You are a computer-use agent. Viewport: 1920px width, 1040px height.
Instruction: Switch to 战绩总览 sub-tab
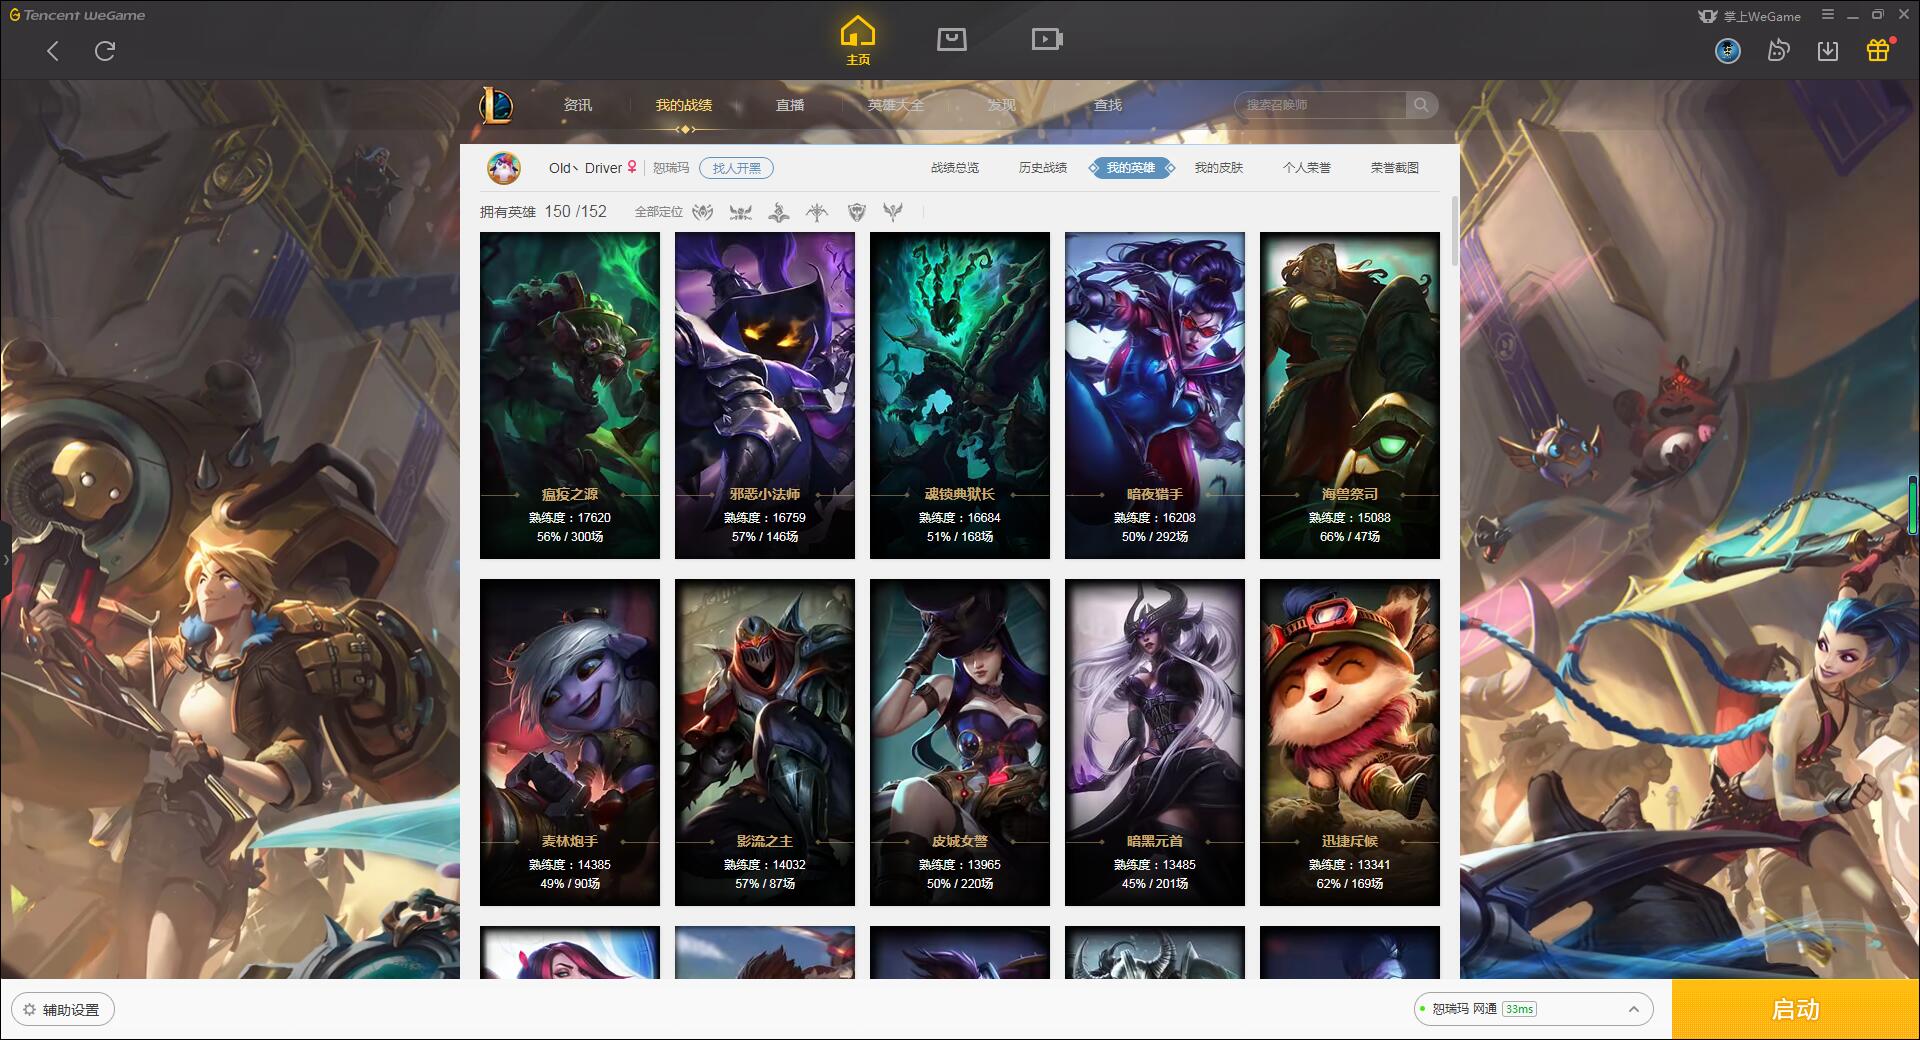pyautogui.click(x=955, y=168)
